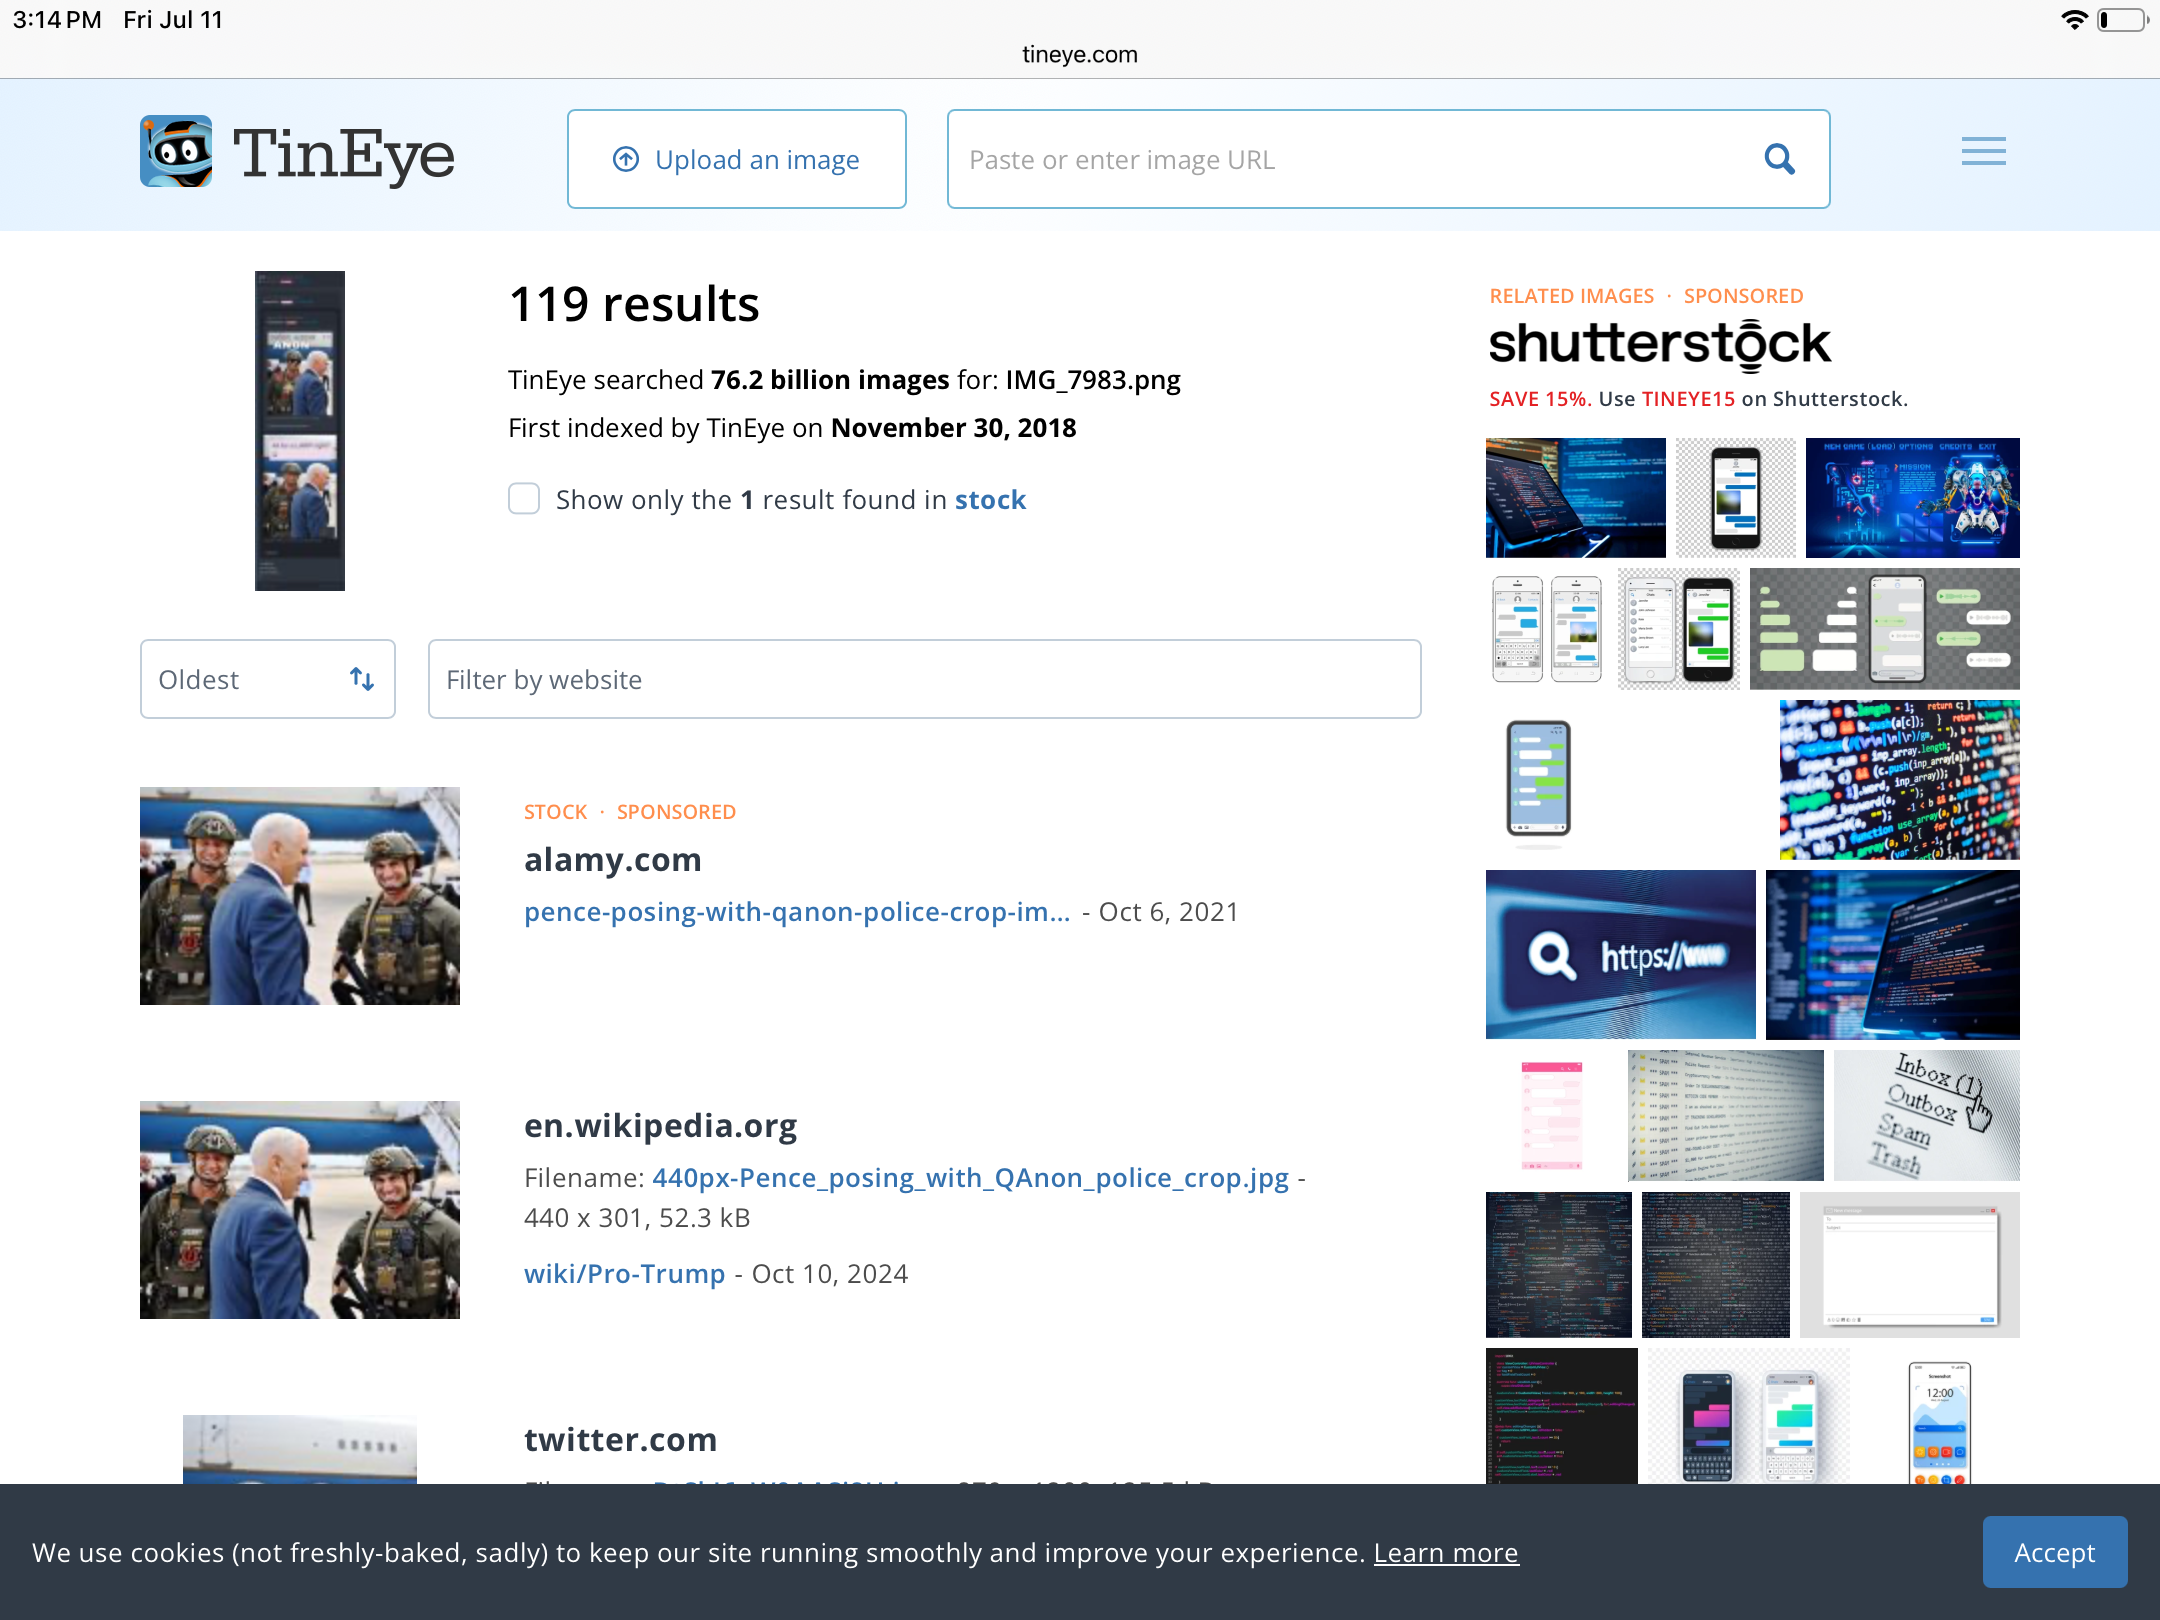The image size is (2160, 1620).
Task: Open the Inbox Outbox Spam Trash stock image
Action: tap(1926, 1115)
